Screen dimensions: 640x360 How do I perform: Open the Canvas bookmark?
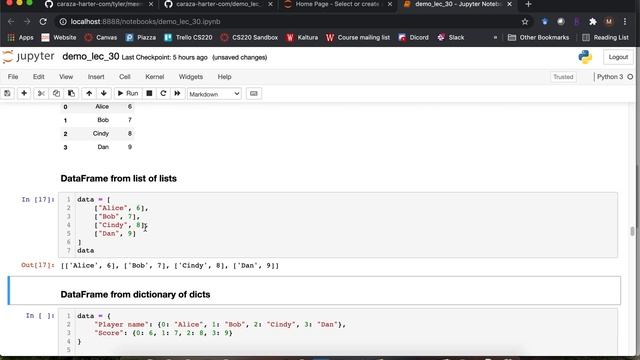[x=101, y=38]
